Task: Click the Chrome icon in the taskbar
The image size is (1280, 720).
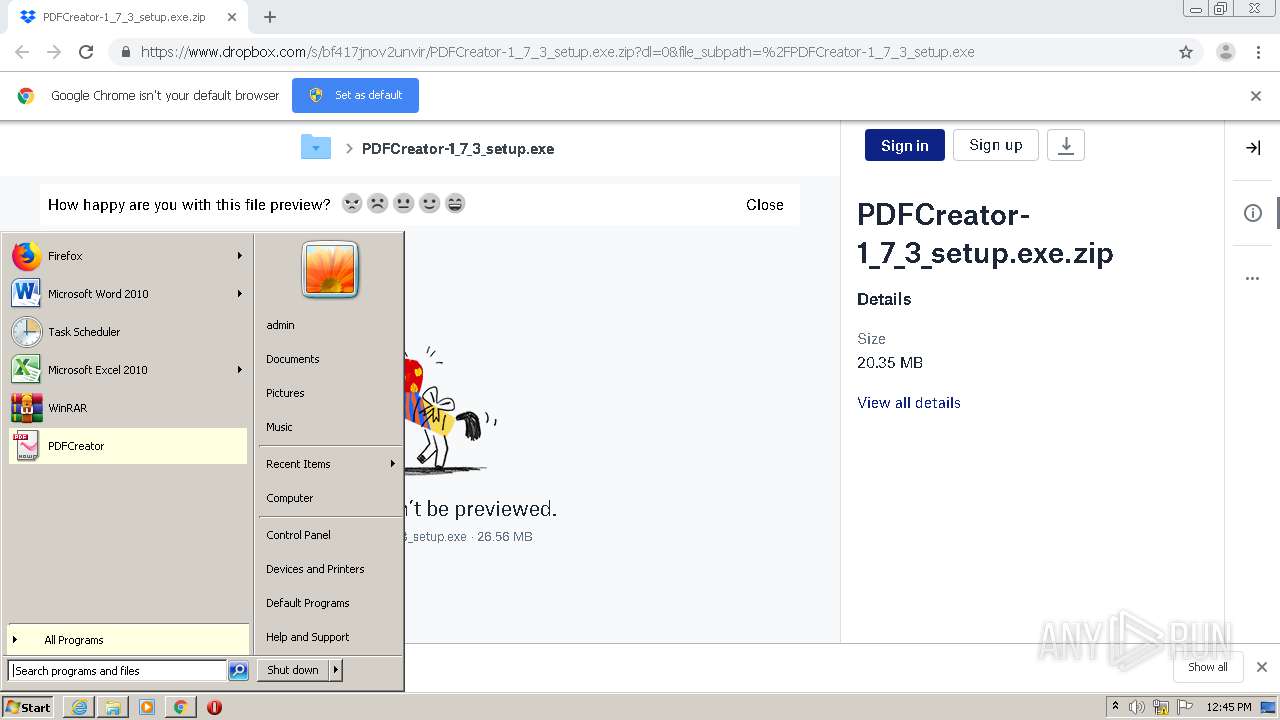Action: pos(180,707)
